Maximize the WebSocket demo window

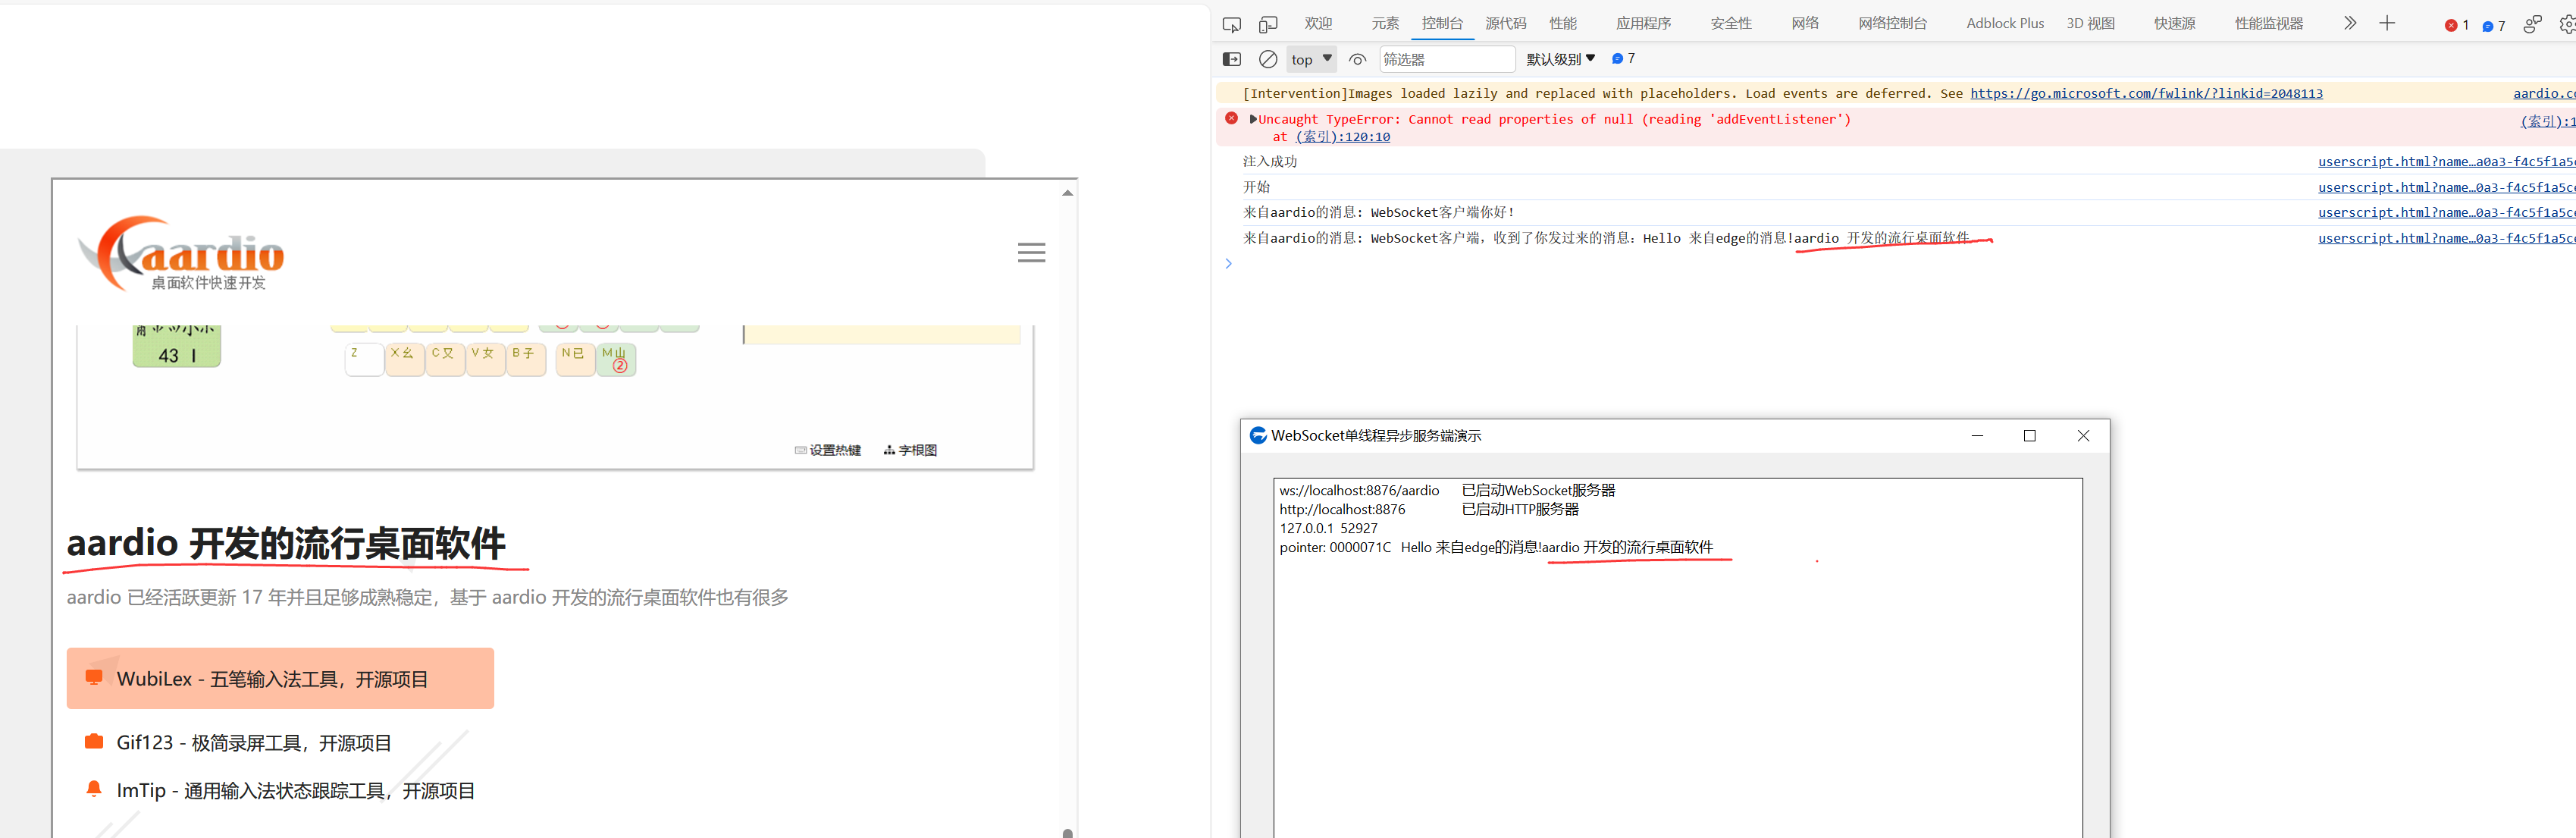tap(2030, 436)
